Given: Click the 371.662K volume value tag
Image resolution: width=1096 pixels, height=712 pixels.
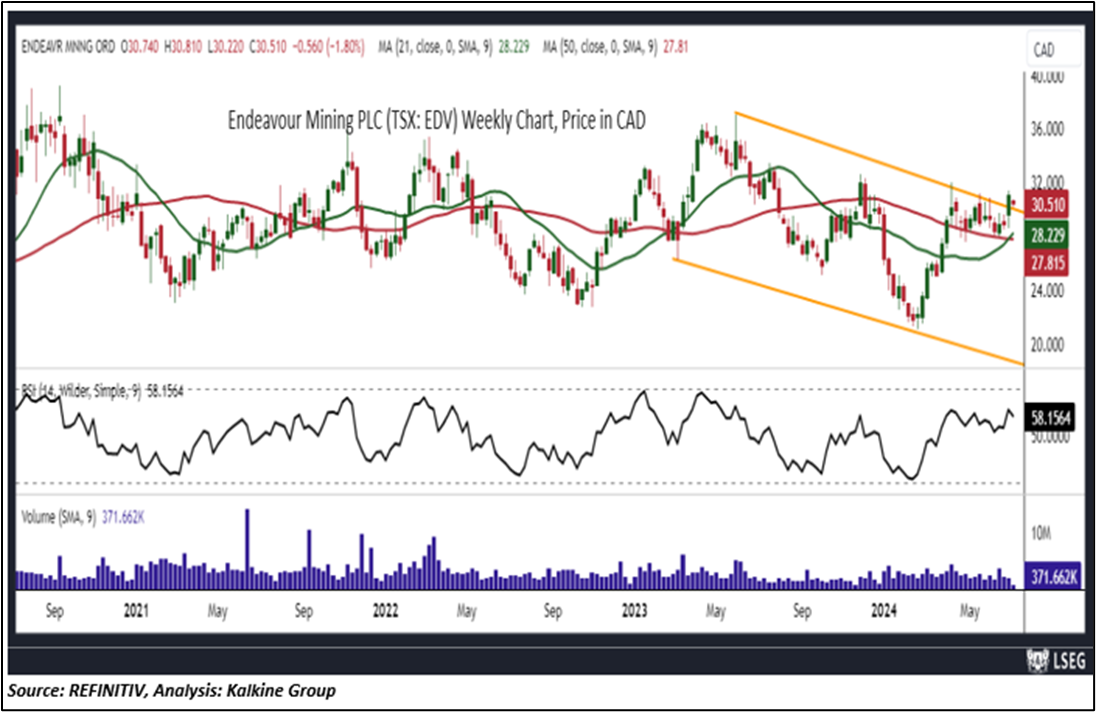Looking at the screenshot, I should 1053,576.
